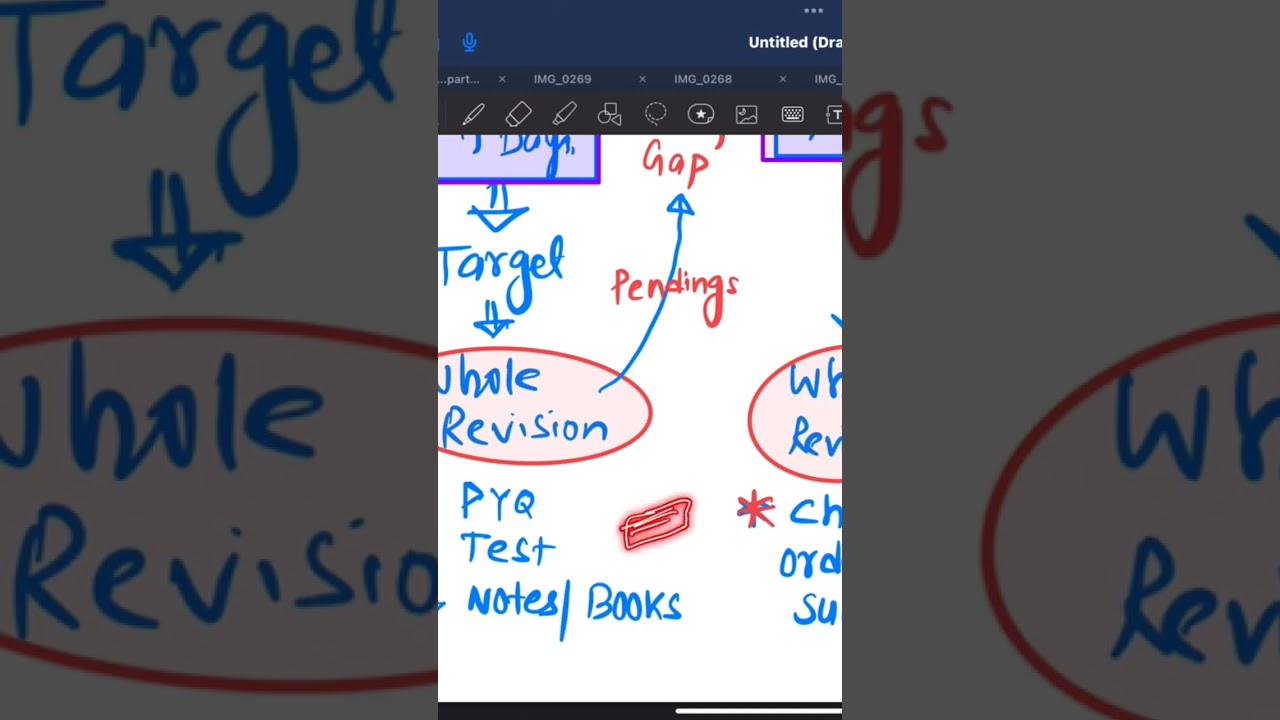Open the Elements sticker tool
This screenshot has width=1280, height=720.
pos(701,114)
